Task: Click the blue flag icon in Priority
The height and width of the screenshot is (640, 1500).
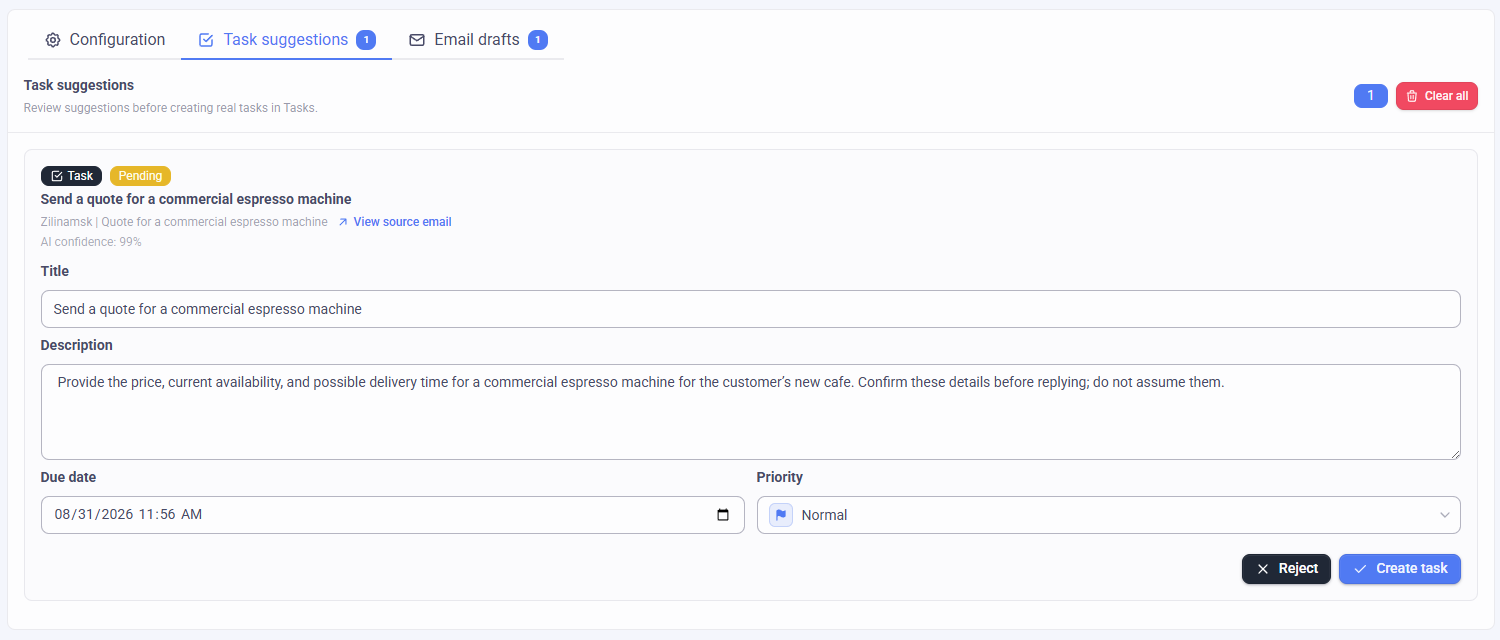Action: point(781,515)
